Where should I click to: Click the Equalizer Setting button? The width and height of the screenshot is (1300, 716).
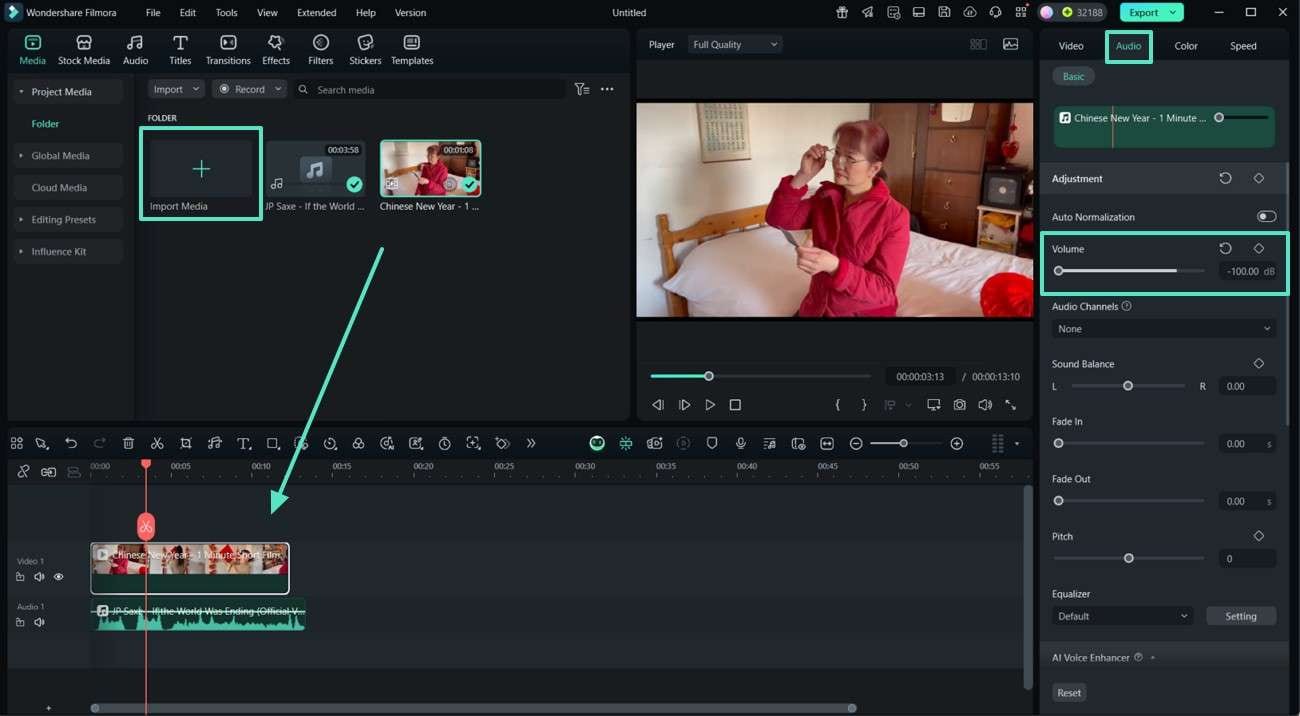[1241, 616]
